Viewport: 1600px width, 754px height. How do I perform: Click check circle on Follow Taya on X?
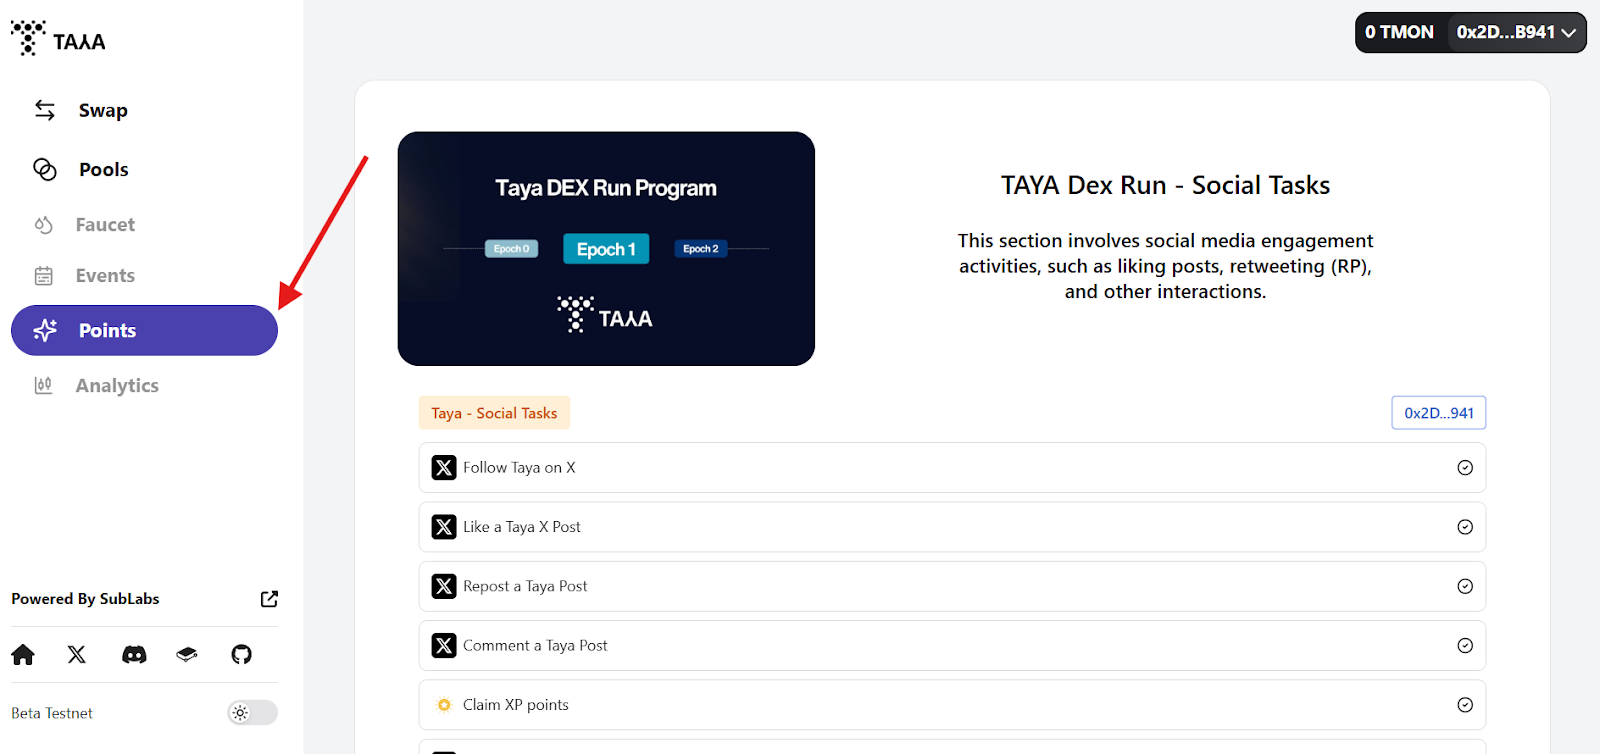pos(1465,467)
